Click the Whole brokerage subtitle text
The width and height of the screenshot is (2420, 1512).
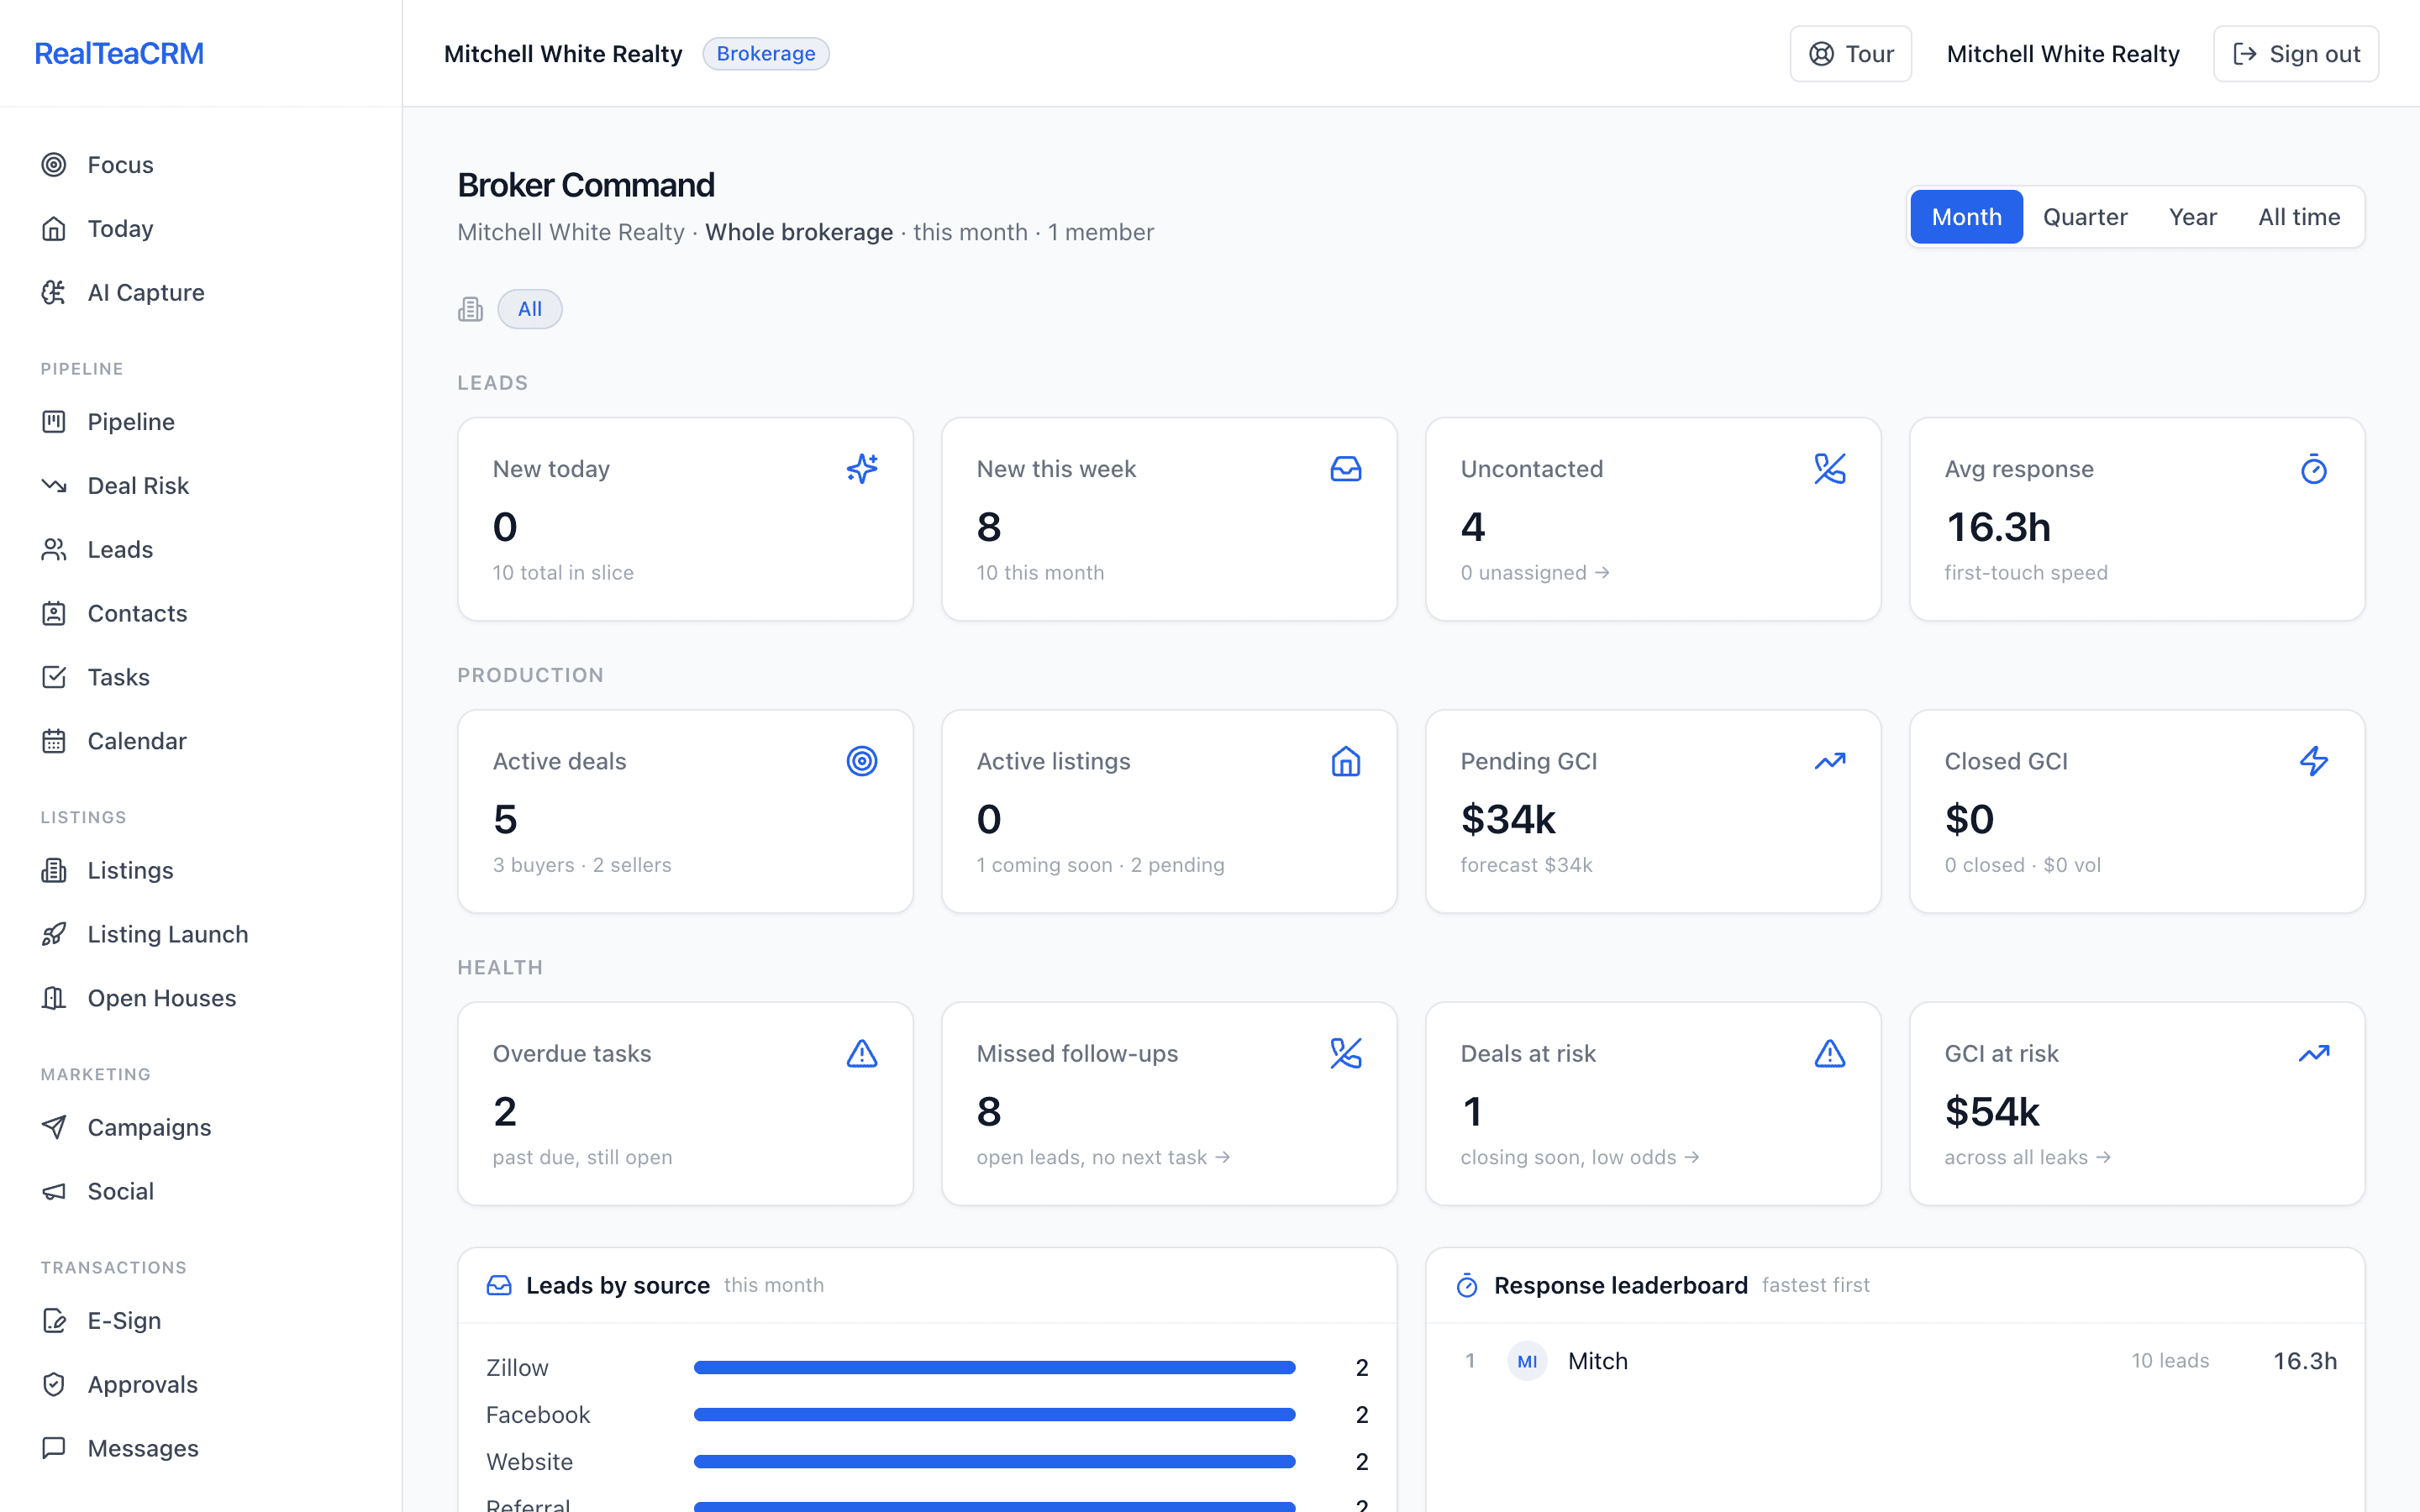(x=799, y=233)
